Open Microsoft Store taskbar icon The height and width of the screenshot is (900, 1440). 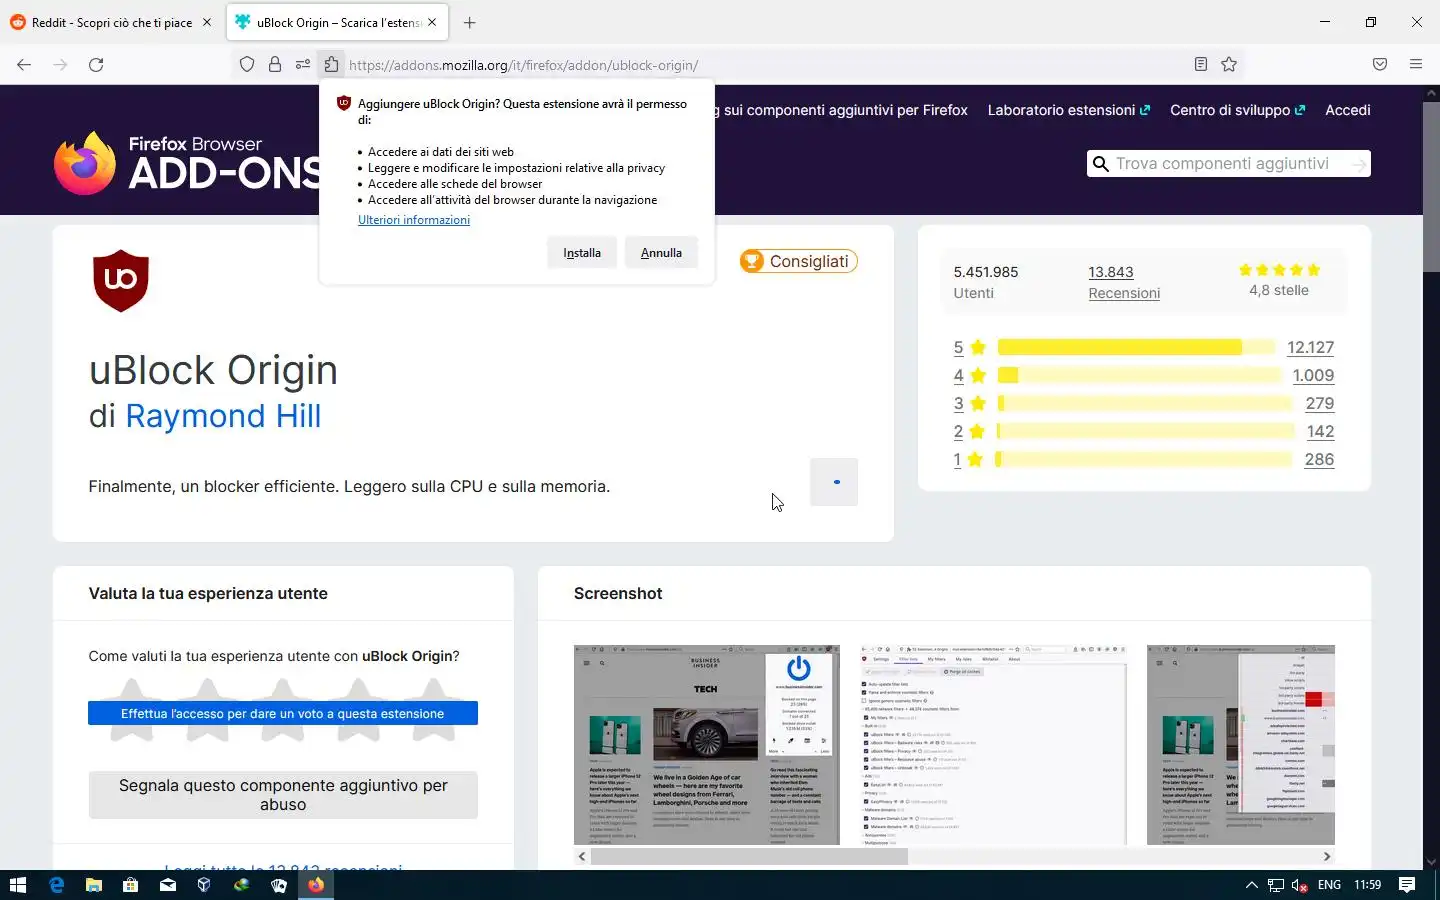[x=130, y=885]
